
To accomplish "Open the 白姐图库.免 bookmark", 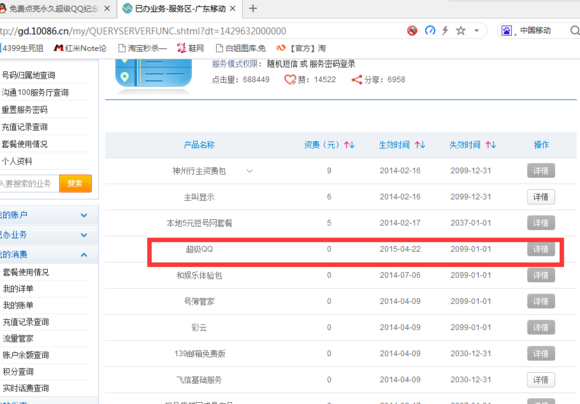I will [241, 48].
